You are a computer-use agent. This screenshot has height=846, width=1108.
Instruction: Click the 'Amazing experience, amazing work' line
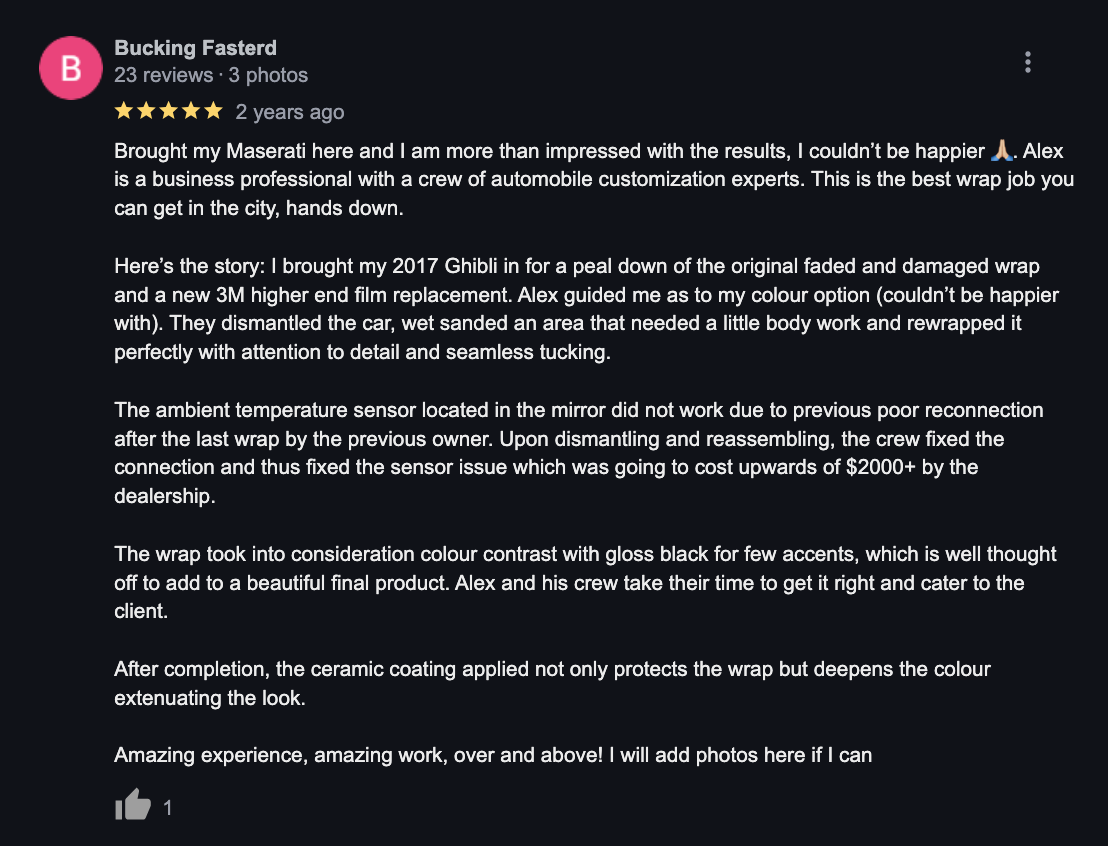coord(493,755)
